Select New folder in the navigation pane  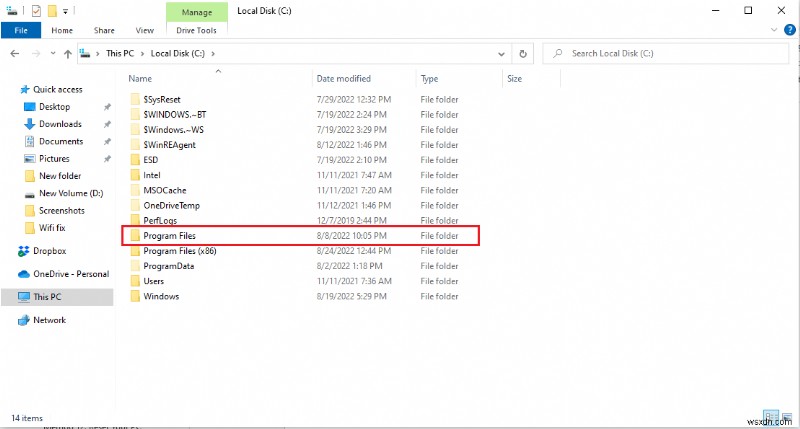[60, 176]
